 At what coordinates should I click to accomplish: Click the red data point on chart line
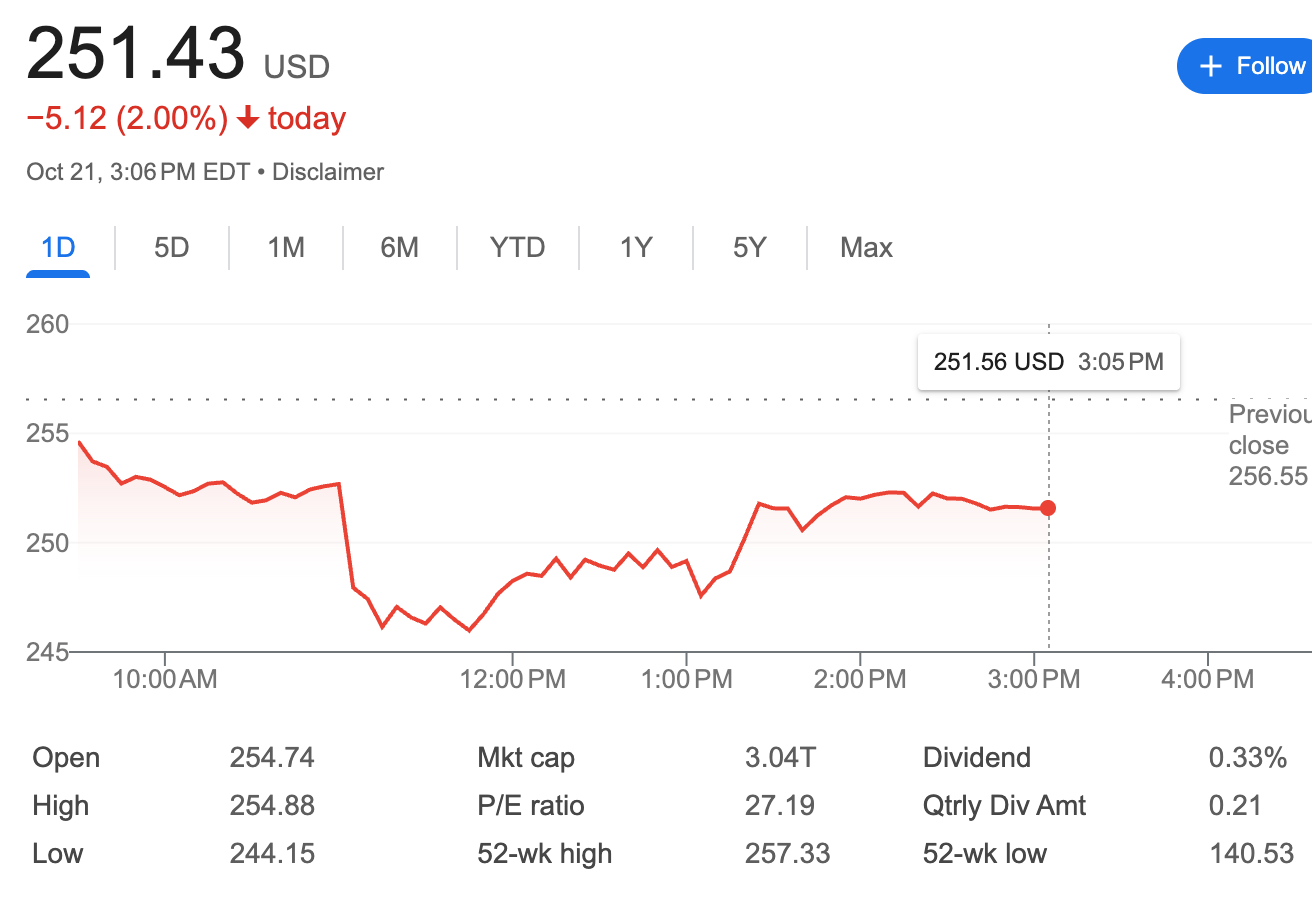click(x=1048, y=508)
